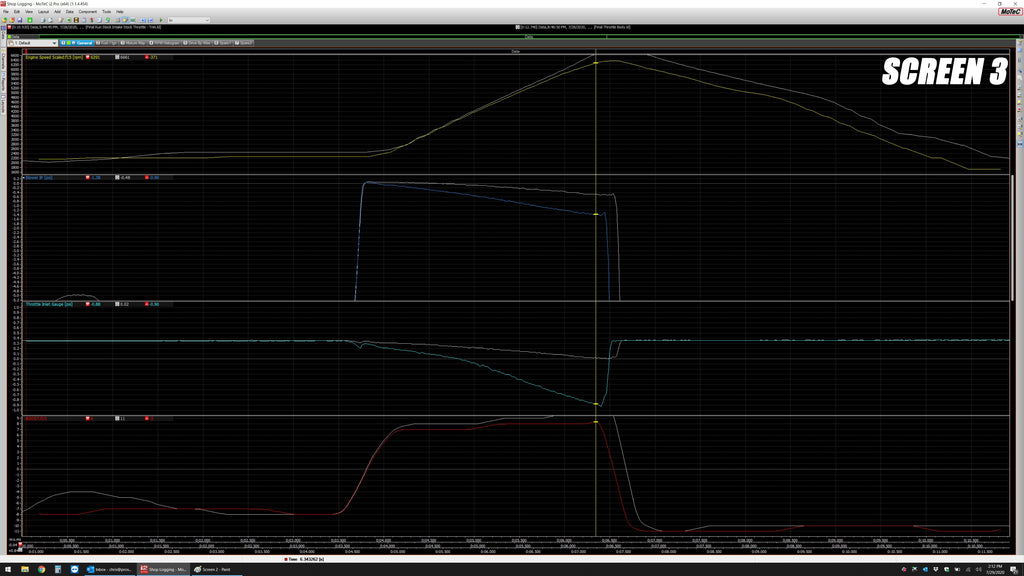Open TeamViewer from taskbar
Viewport: 1024px width, 576px height.
(x=74, y=569)
